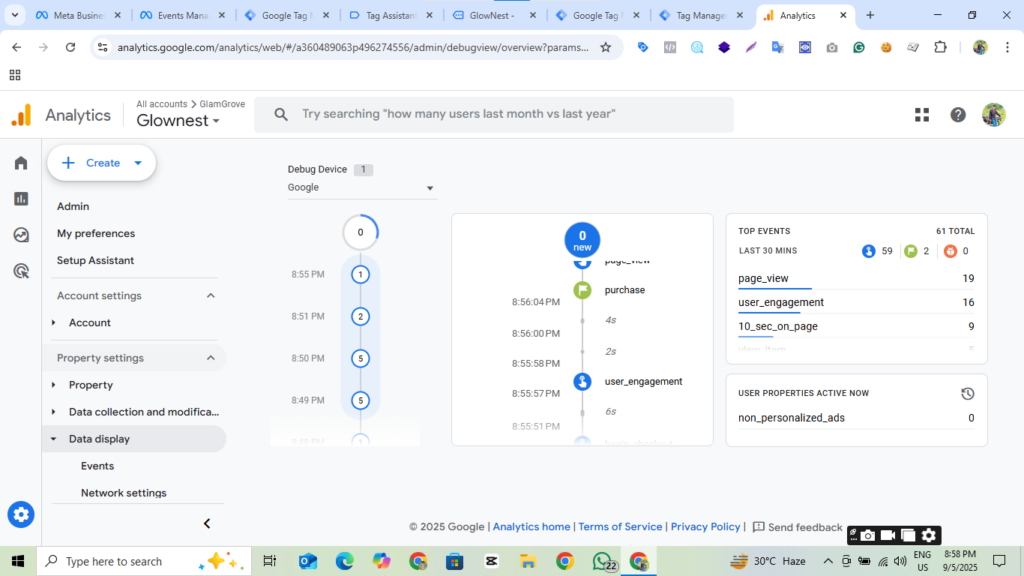This screenshot has width=1024, height=576.
Task: Open the Google apps grid icon
Action: [922, 115]
